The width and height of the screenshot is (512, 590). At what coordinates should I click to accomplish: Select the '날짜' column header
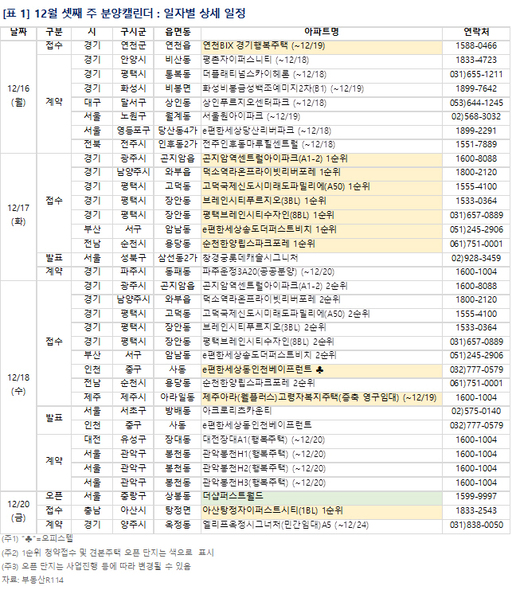(18, 32)
